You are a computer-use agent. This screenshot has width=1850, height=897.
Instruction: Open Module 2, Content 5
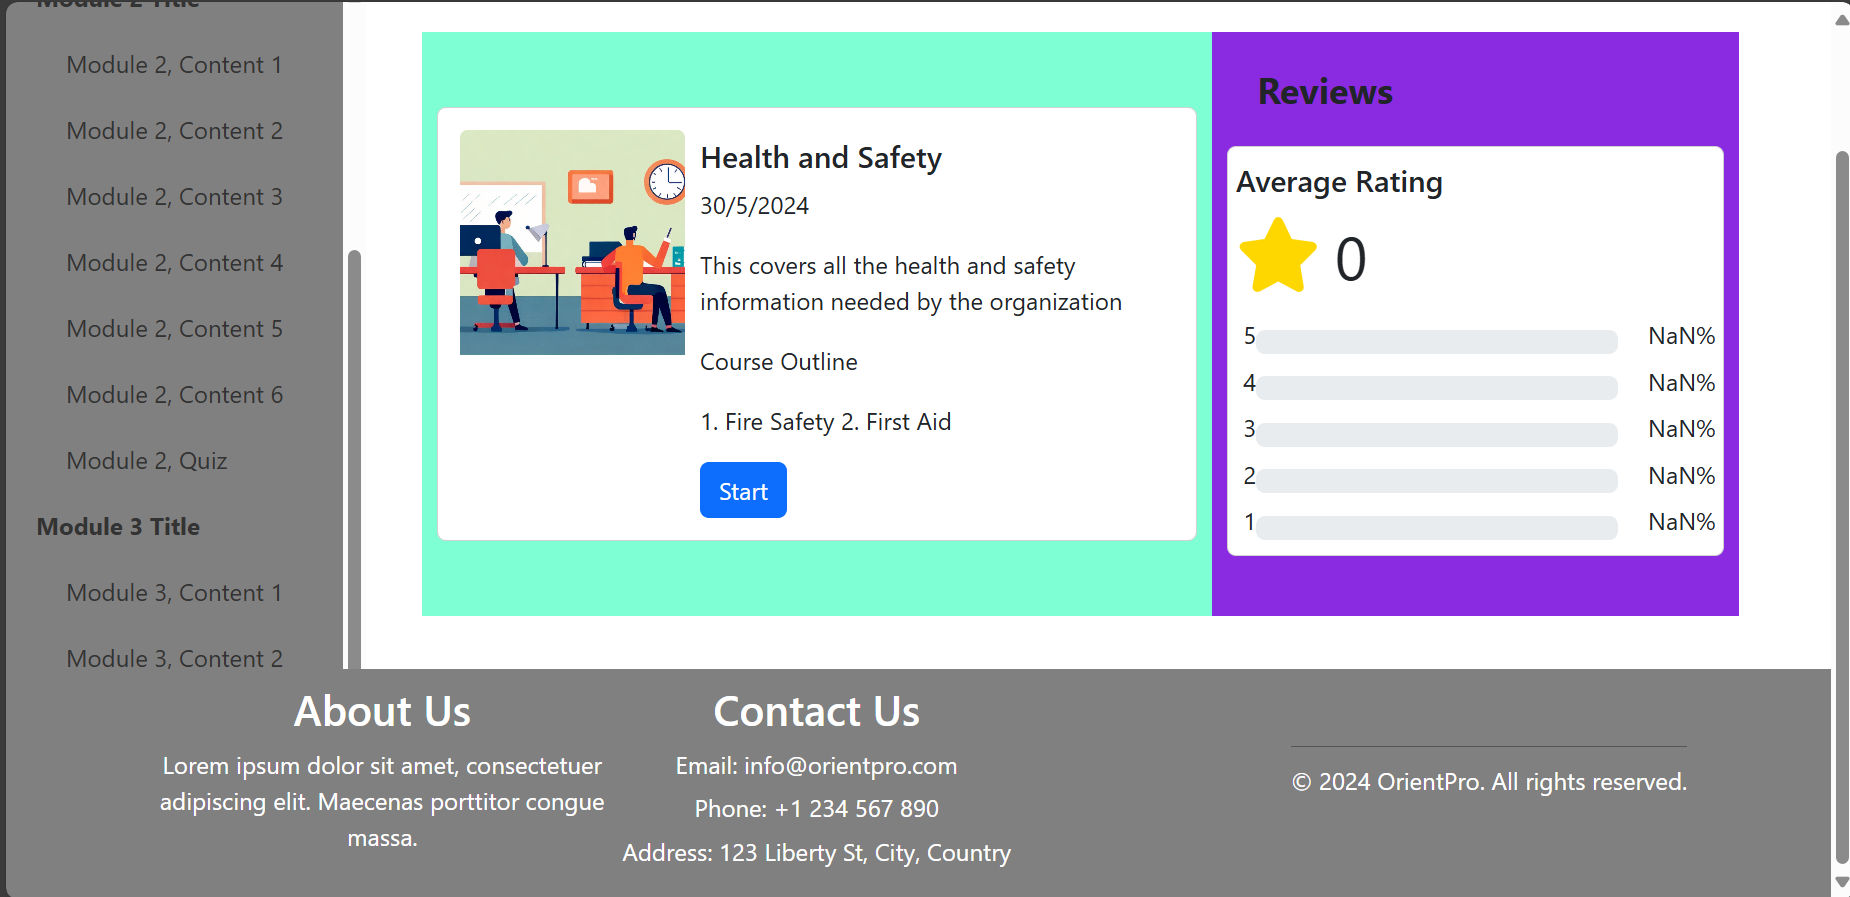pos(175,329)
